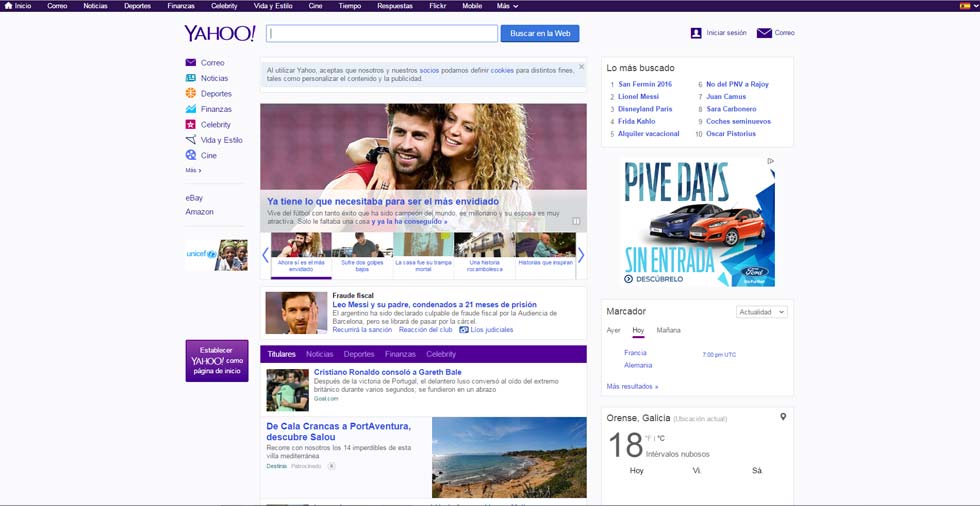
Task: Open Noticias in the top navigation bar
Action: click(x=95, y=6)
